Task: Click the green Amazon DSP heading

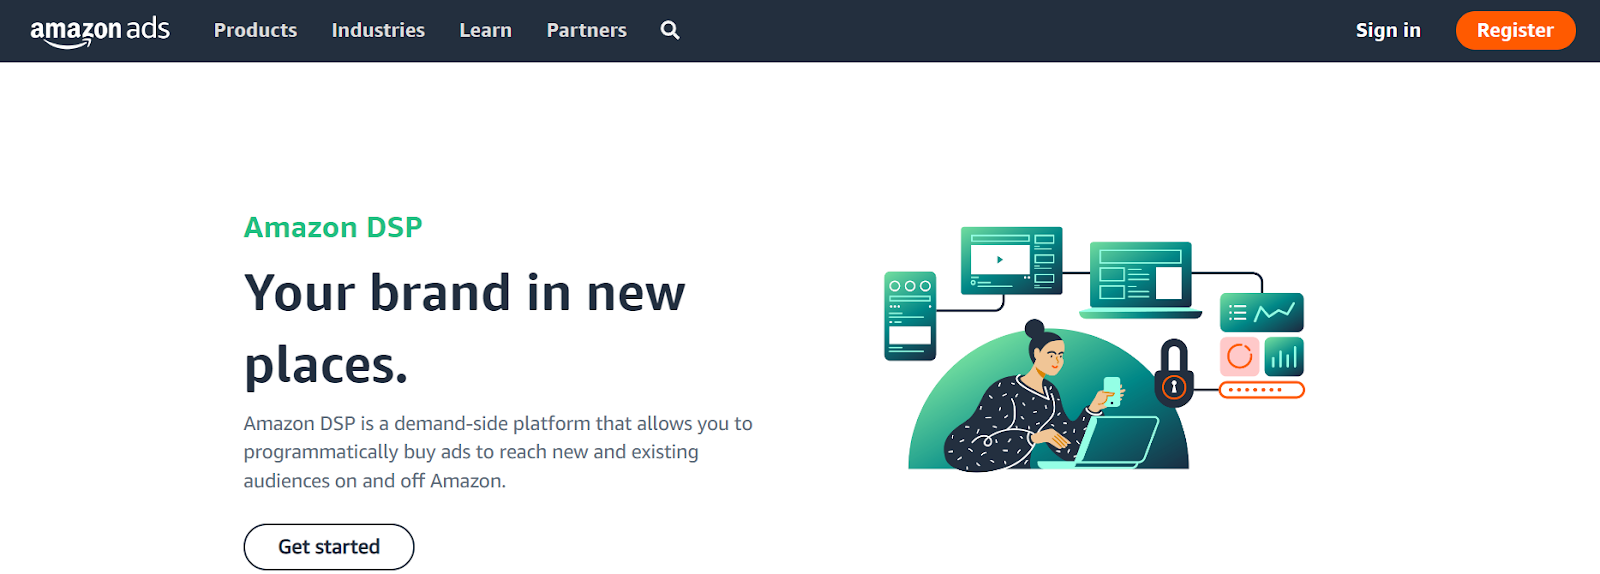Action: (333, 227)
